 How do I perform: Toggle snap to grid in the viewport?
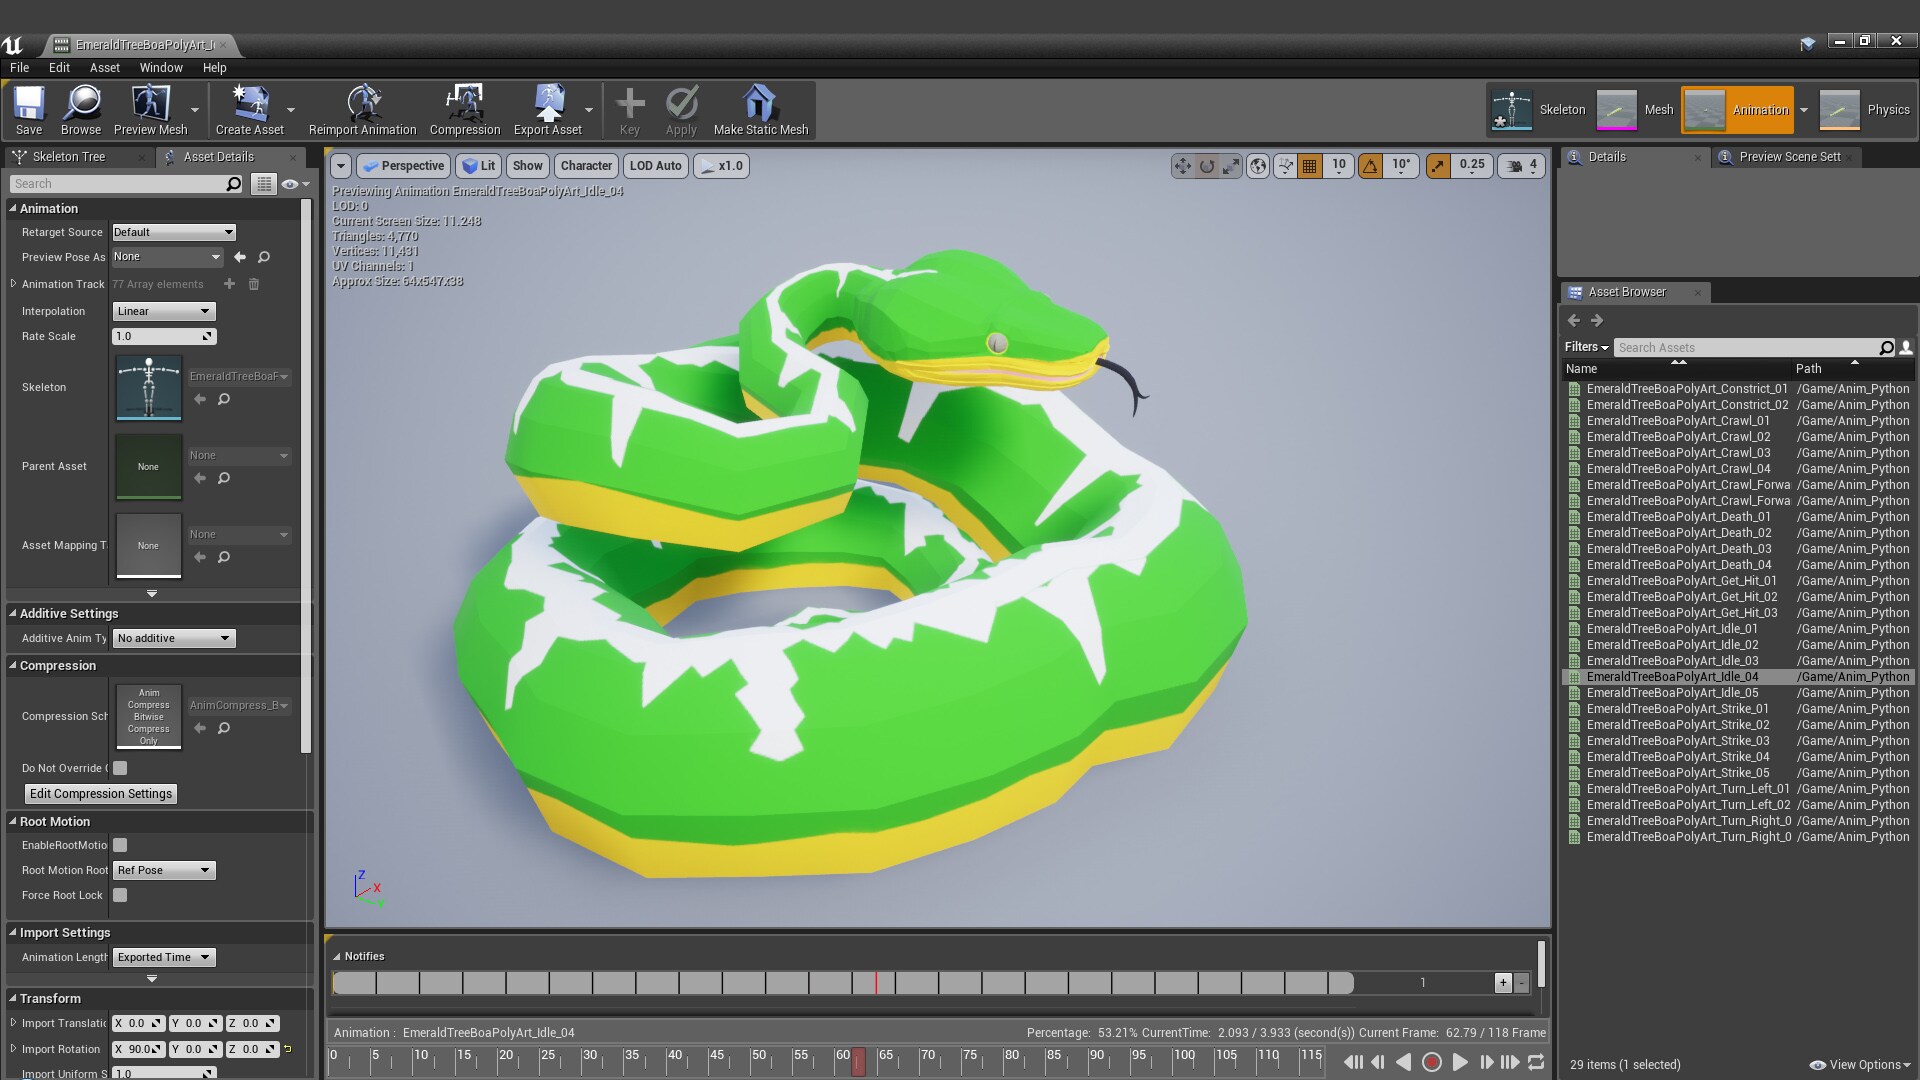coord(1309,165)
